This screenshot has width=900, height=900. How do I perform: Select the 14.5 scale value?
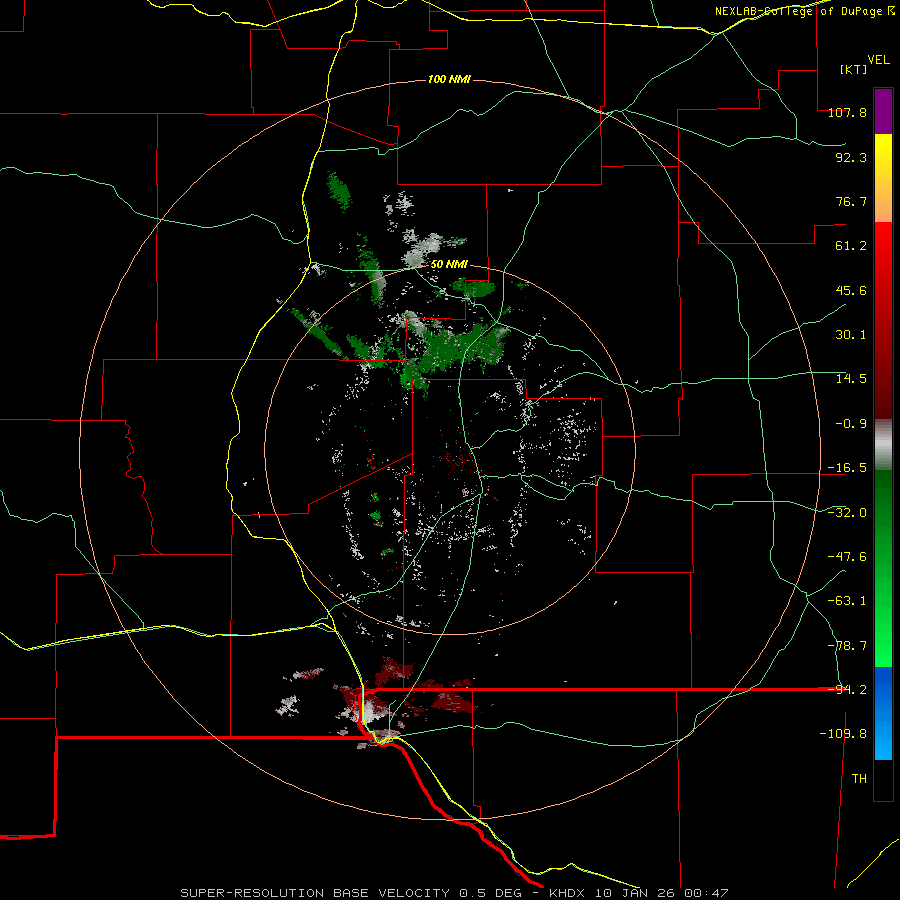851,379
